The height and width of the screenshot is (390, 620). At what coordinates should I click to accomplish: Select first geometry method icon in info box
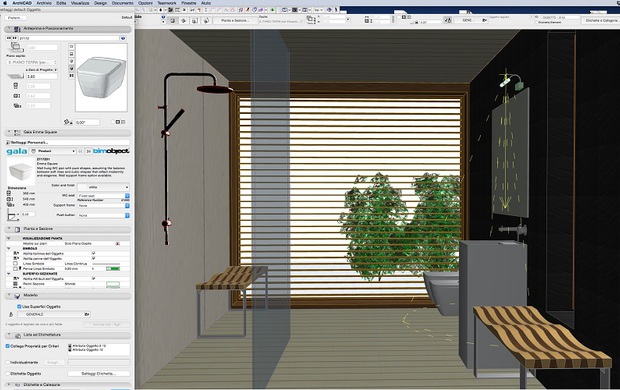(x=173, y=21)
